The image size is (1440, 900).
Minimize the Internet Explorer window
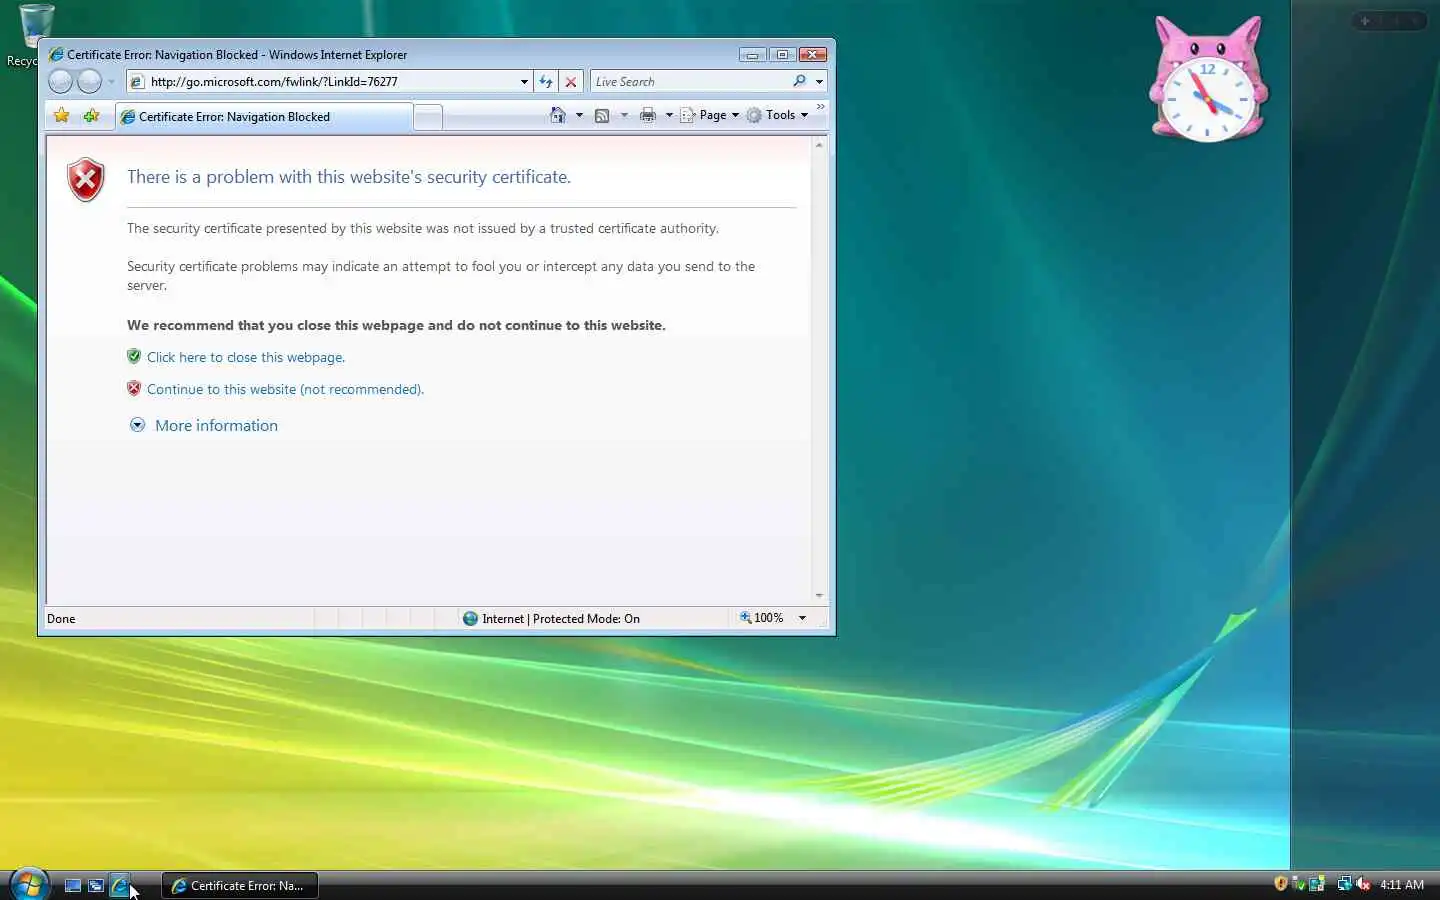(x=752, y=55)
